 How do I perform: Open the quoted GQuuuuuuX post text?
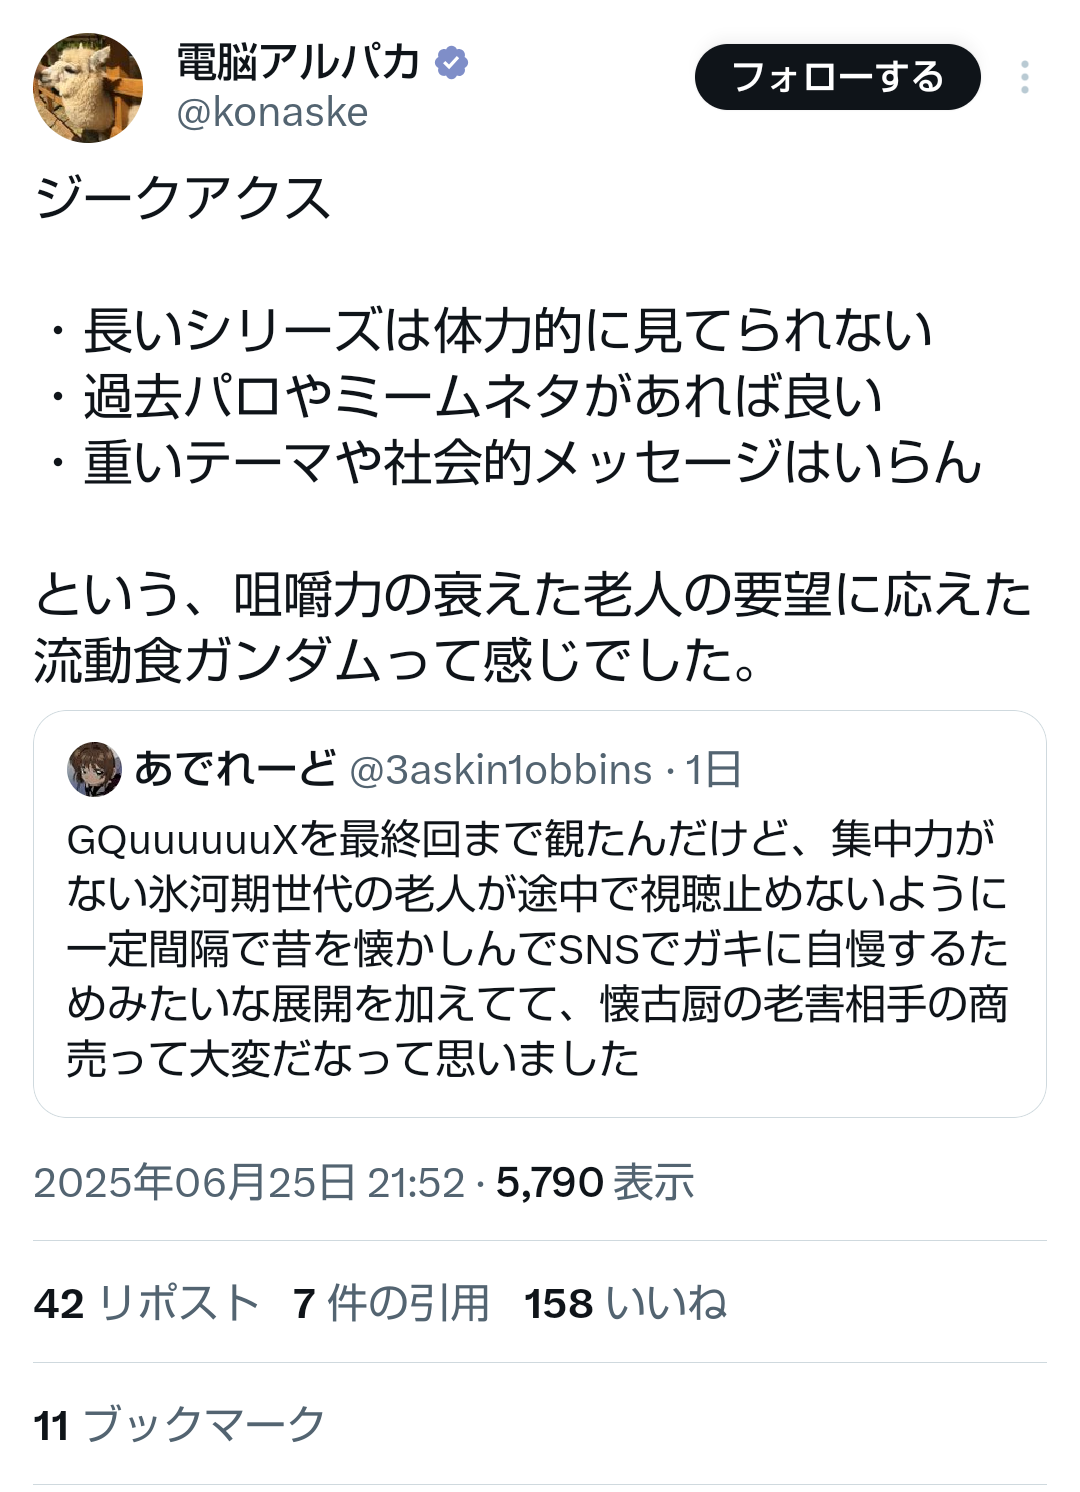click(538, 948)
